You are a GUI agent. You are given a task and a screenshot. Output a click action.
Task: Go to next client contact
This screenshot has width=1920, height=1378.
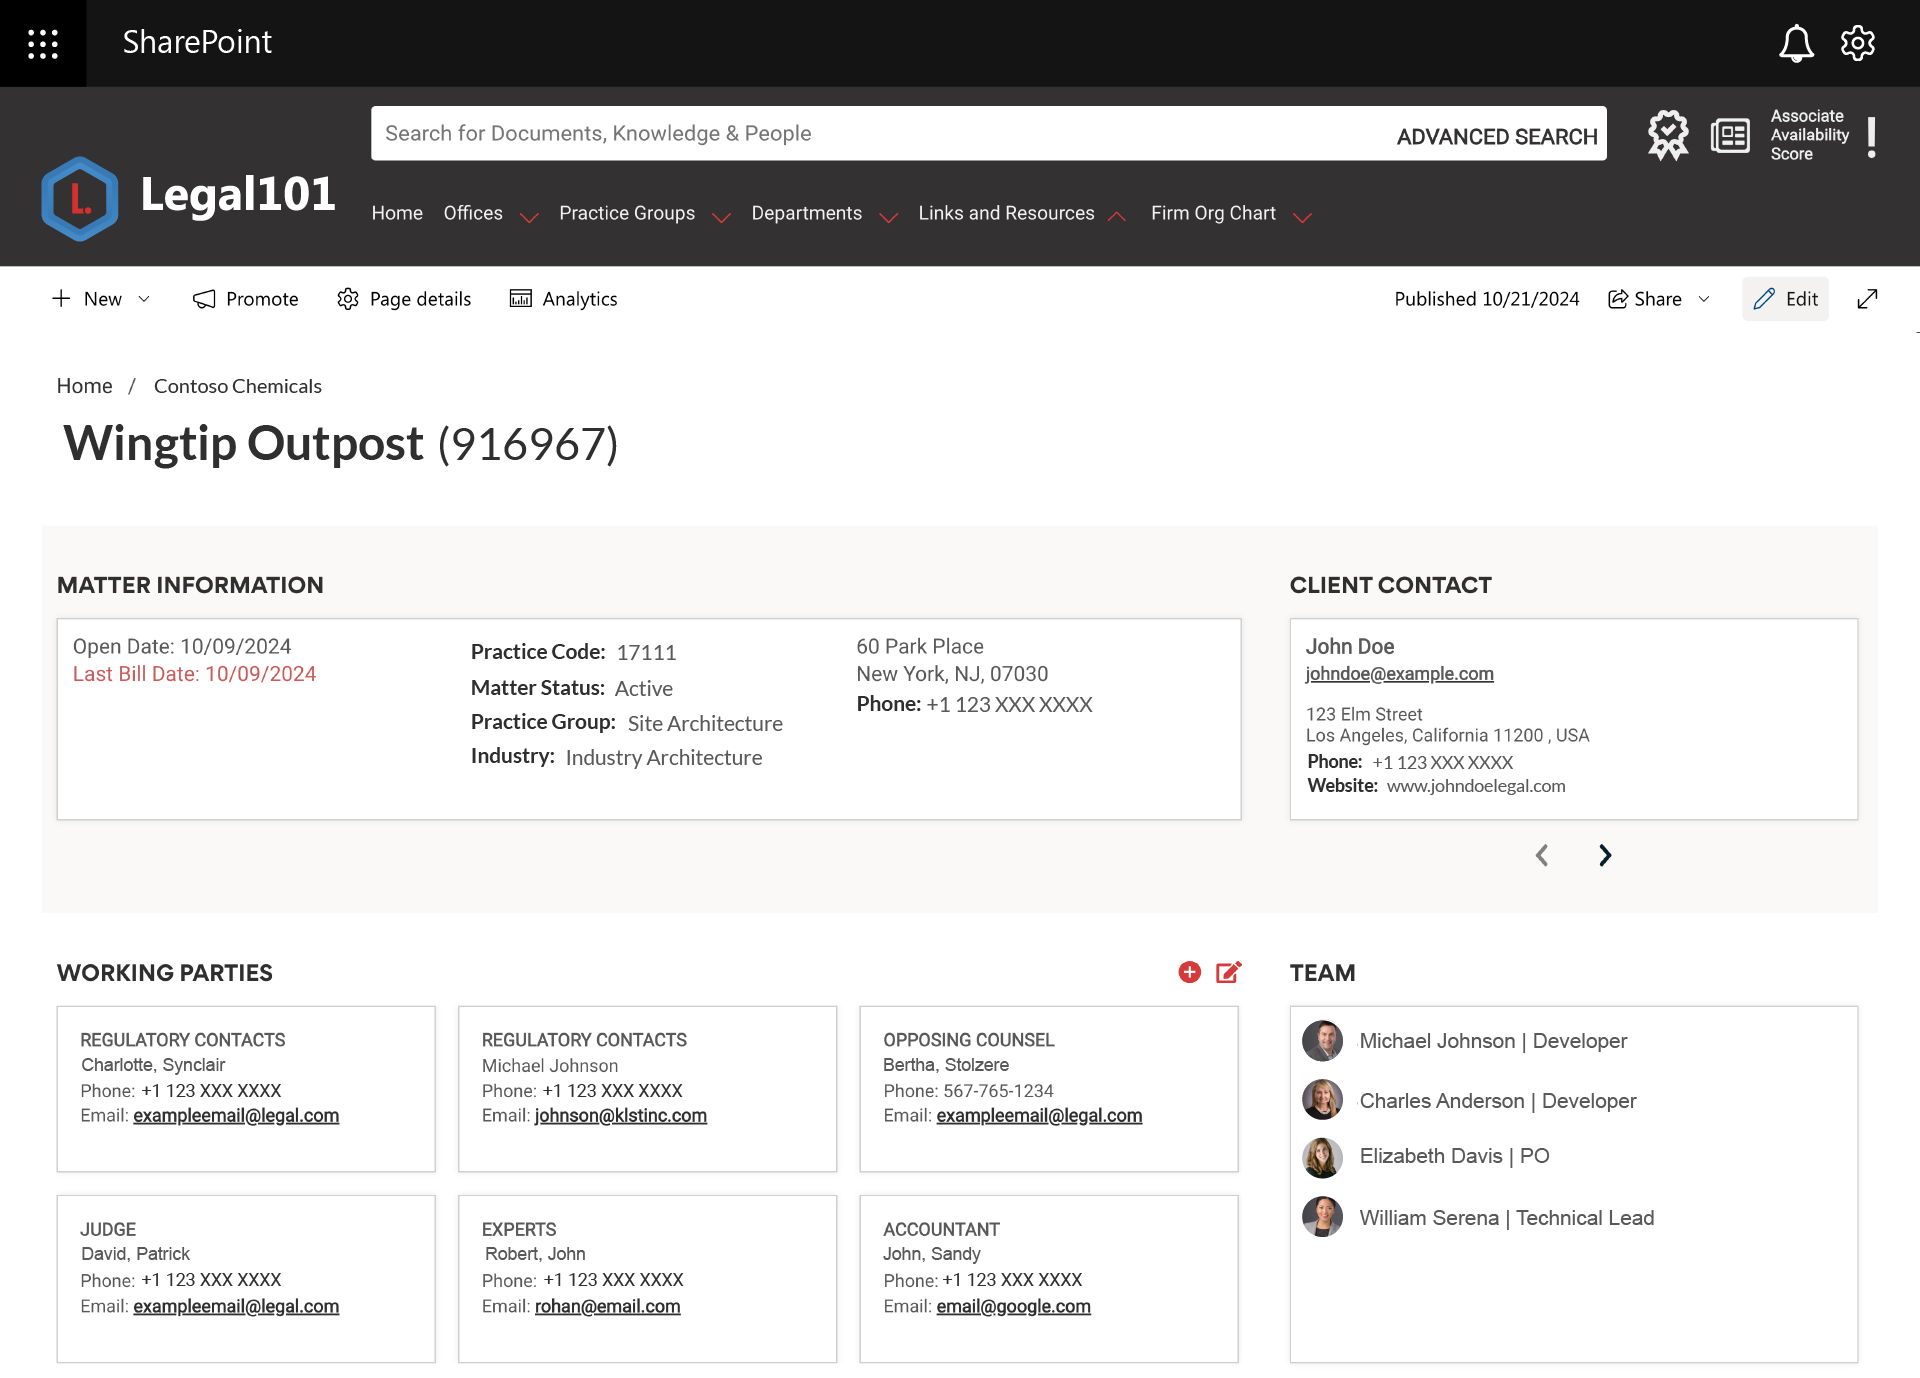click(1605, 855)
